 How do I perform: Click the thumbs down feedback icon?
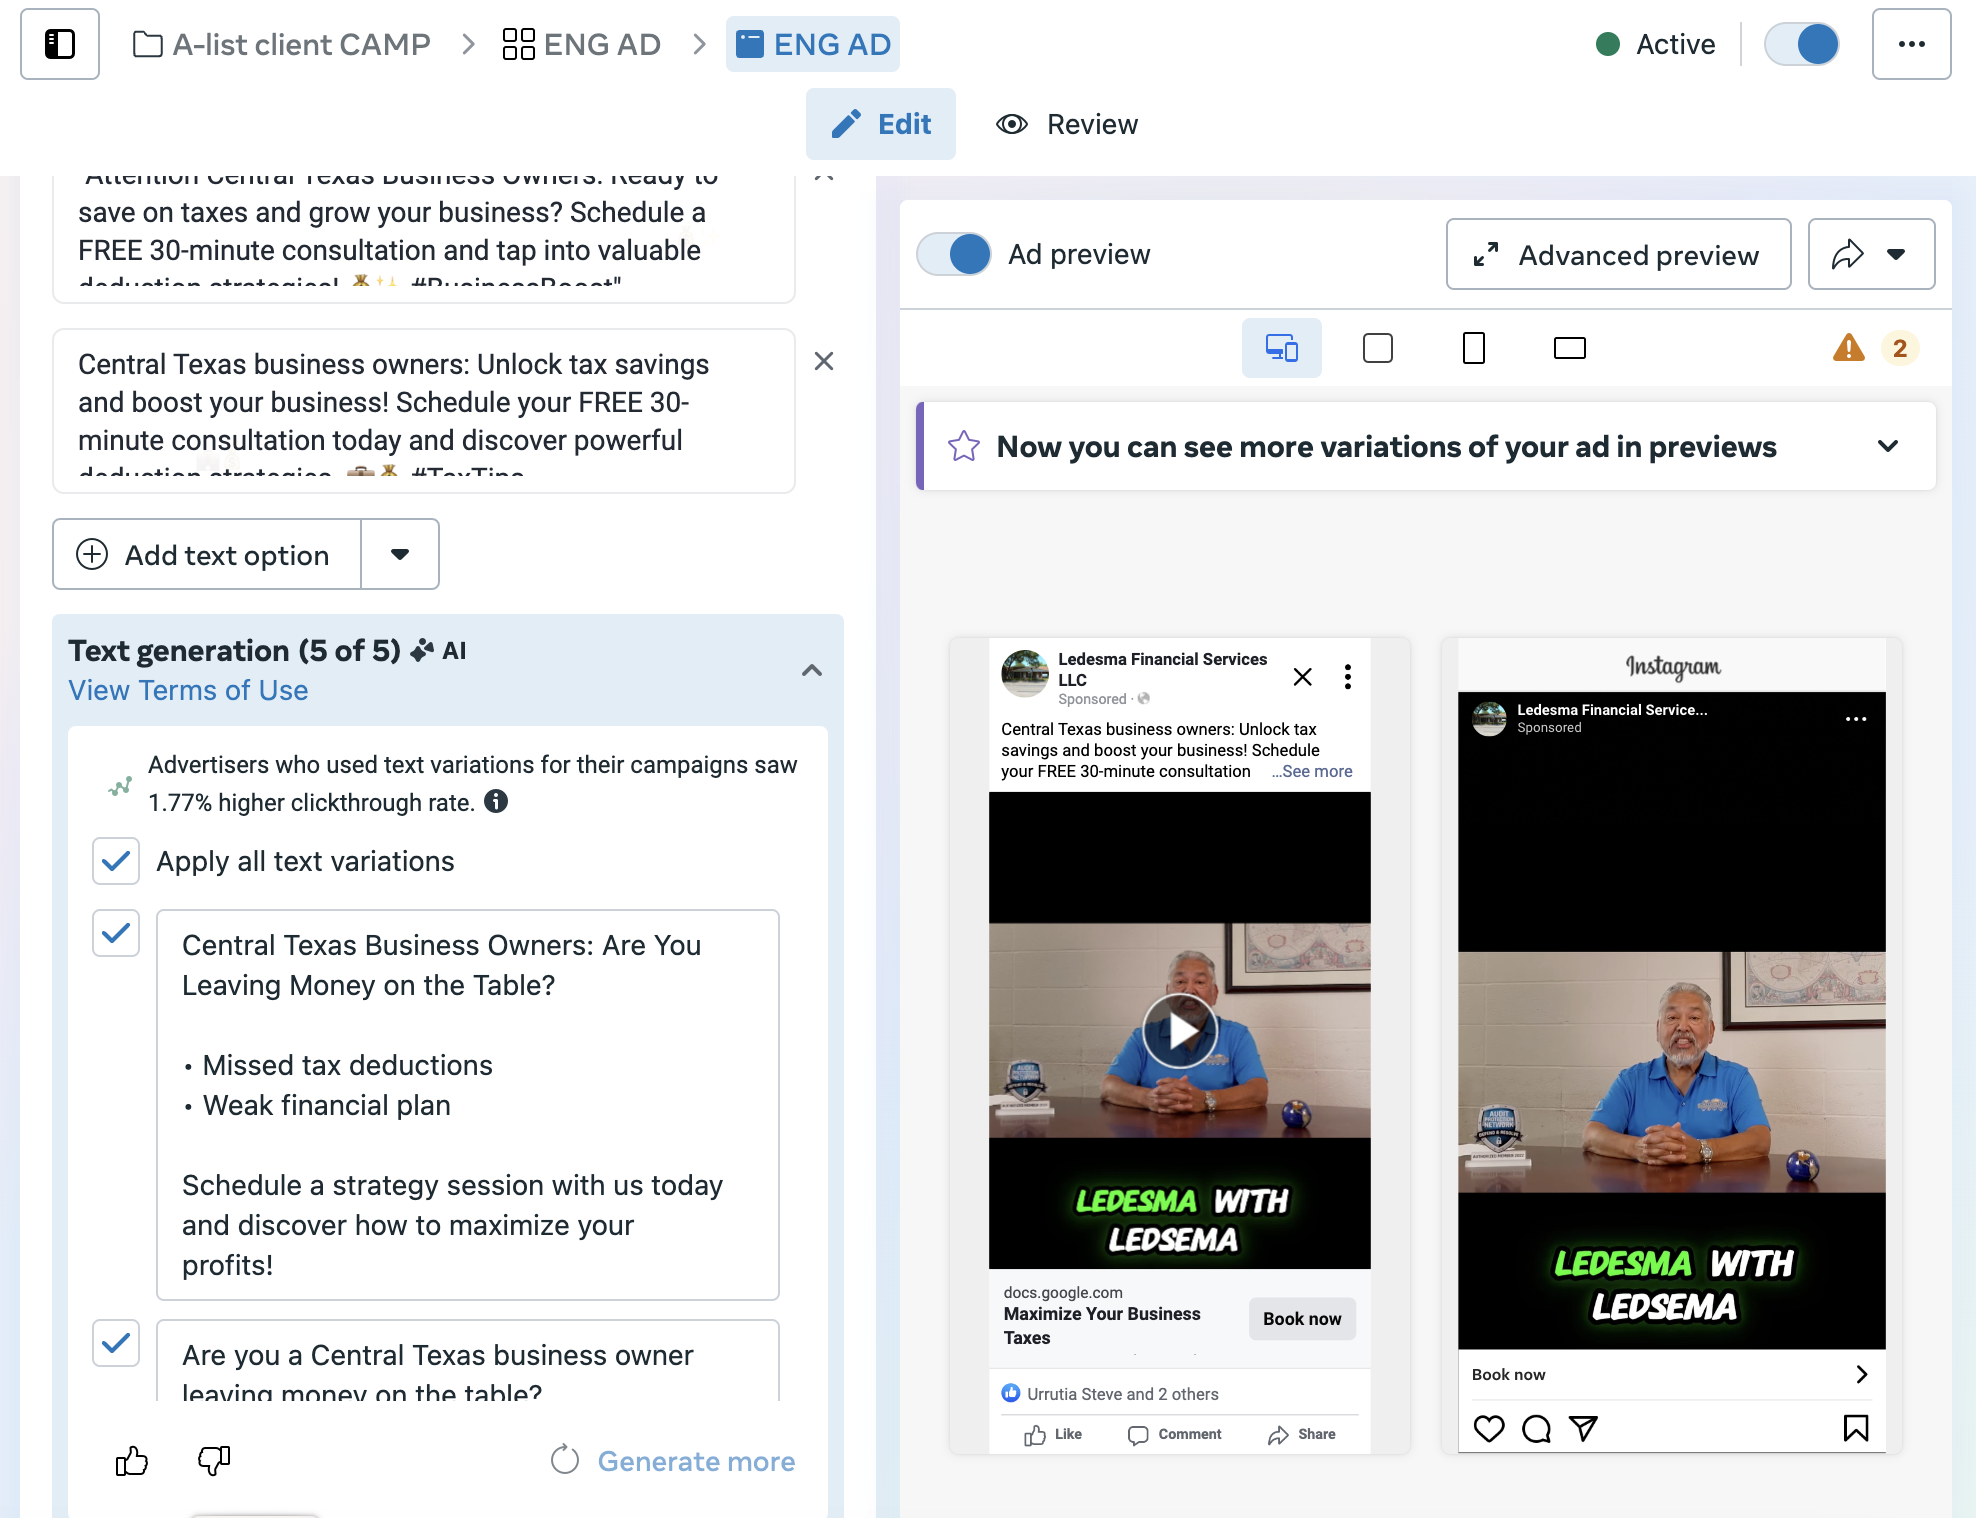214,1461
